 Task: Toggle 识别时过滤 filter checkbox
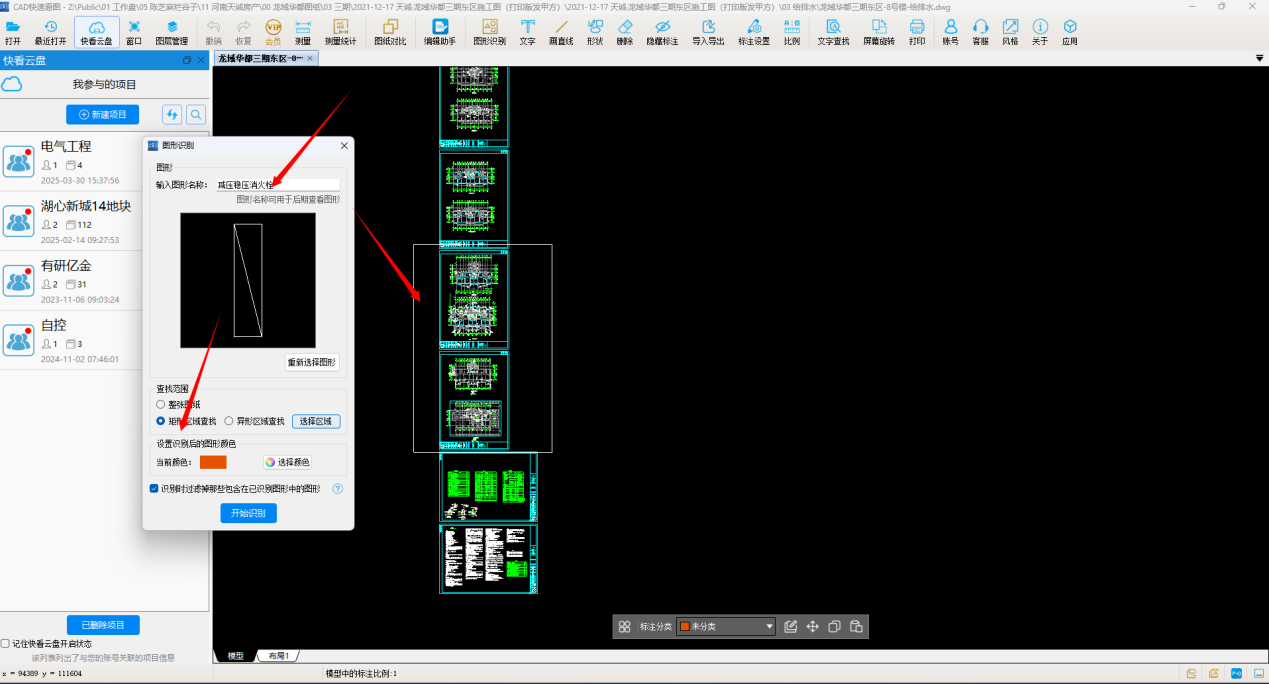[x=154, y=489]
